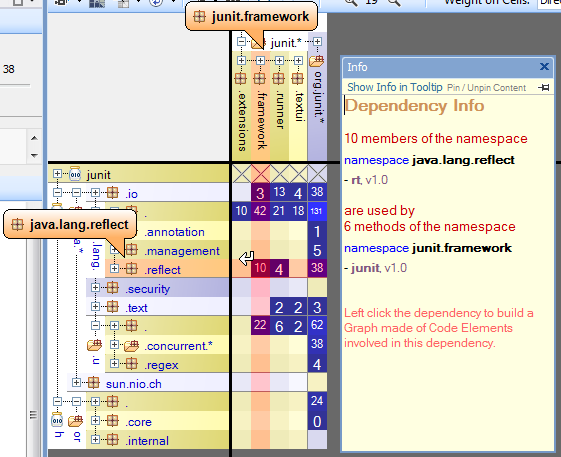This screenshot has width=561, height=457.
Task: Expand the .concurrent.* row
Action: click(x=114, y=345)
